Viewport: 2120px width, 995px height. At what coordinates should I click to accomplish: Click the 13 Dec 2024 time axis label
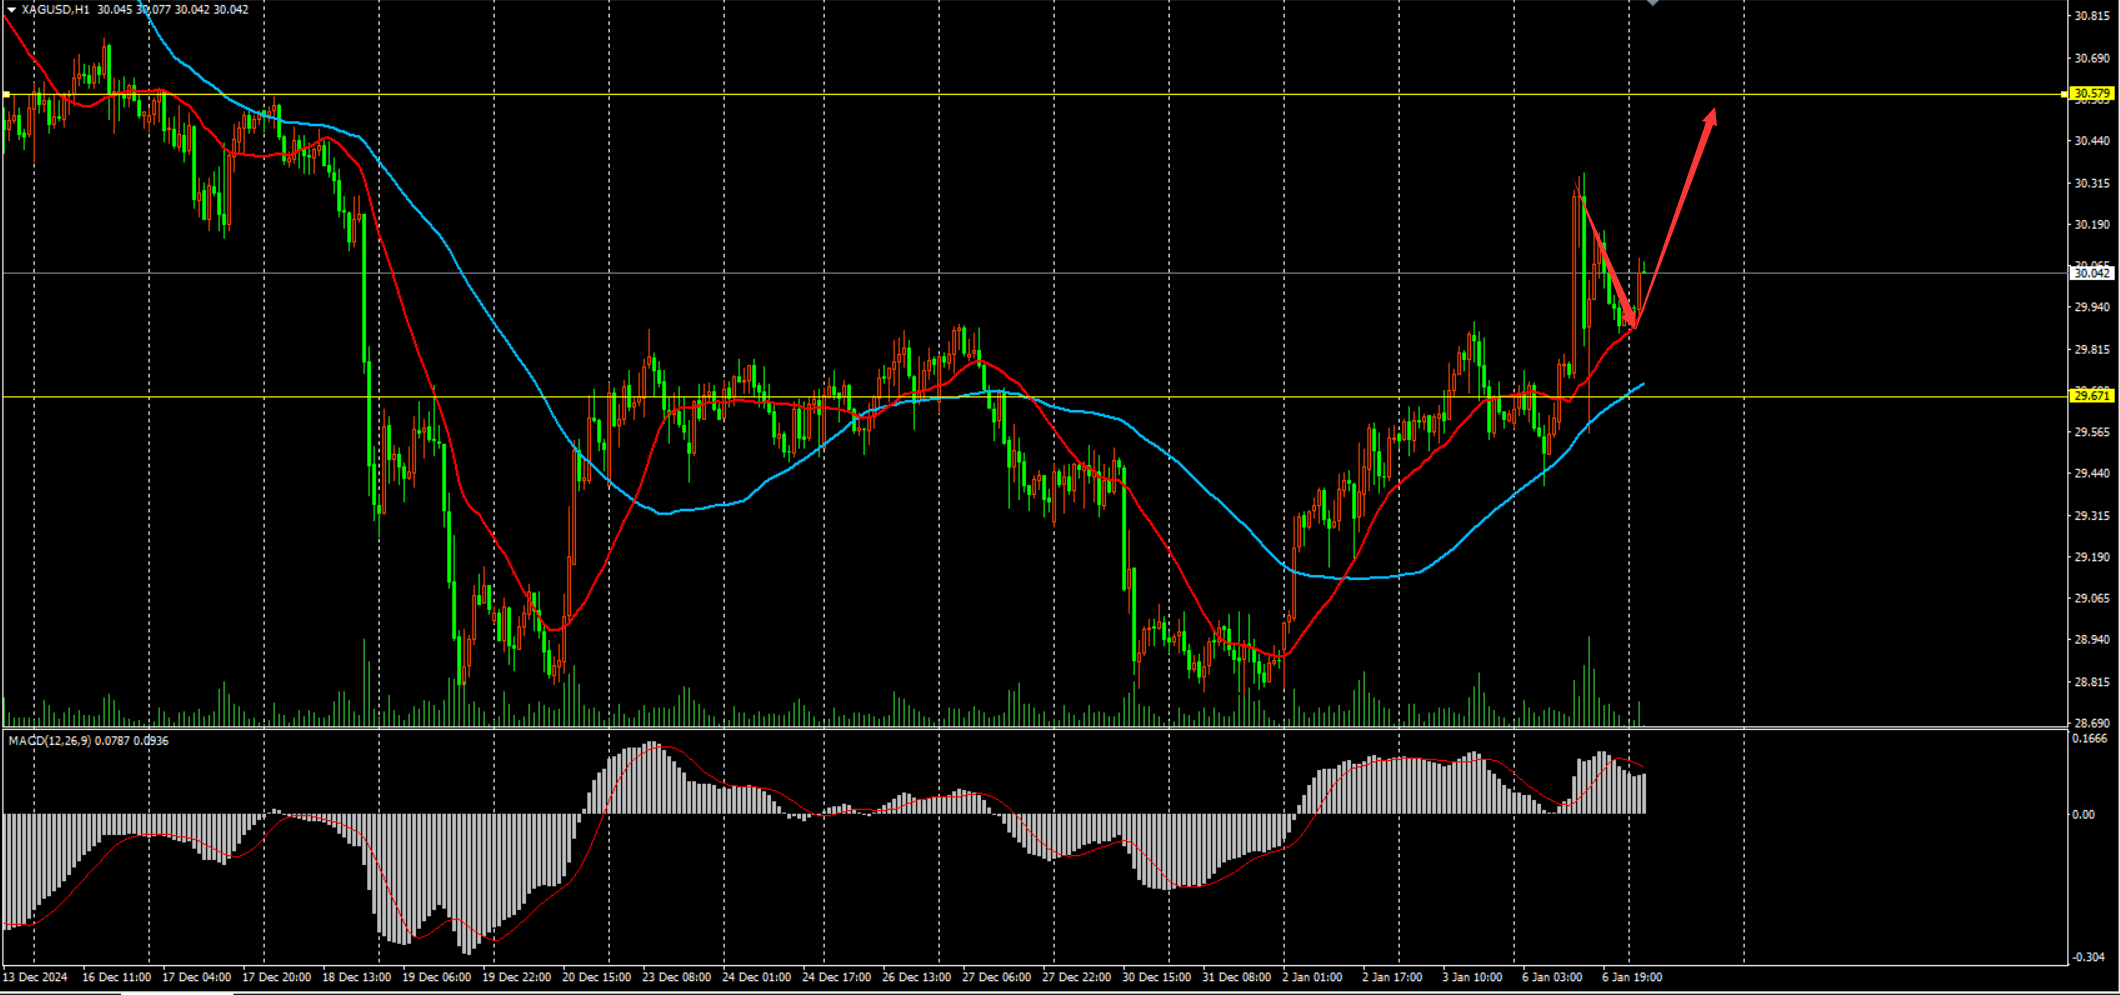[x=35, y=977]
